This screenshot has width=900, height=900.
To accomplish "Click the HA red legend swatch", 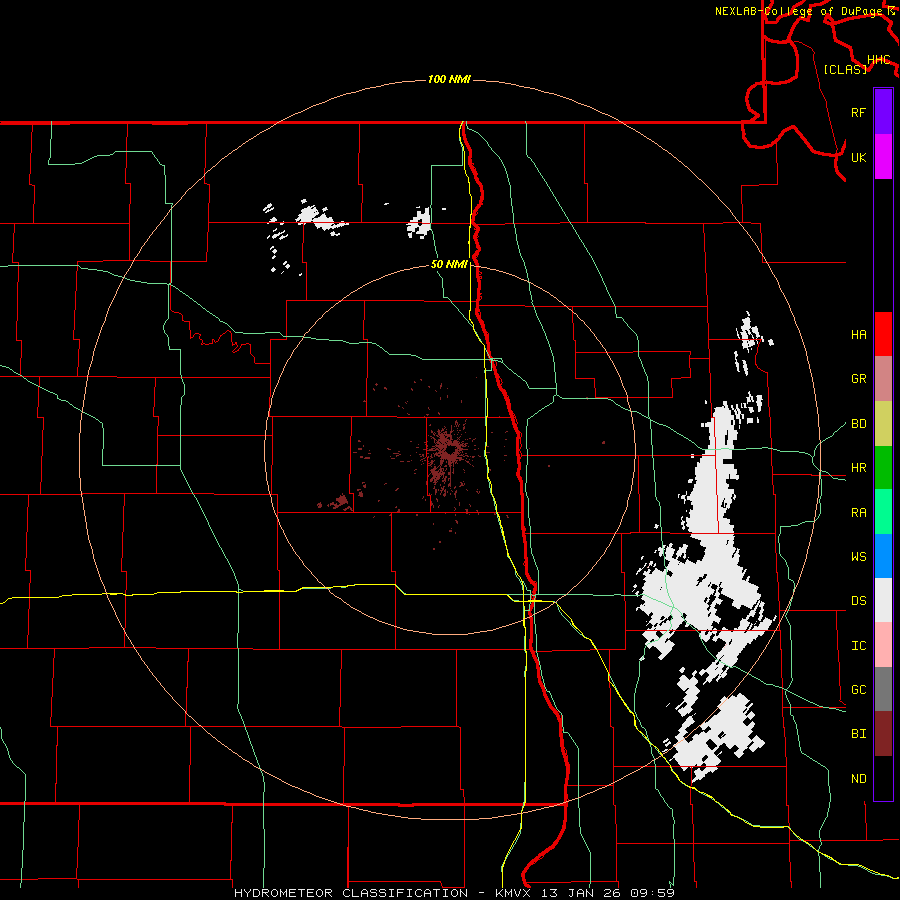I will tap(883, 334).
